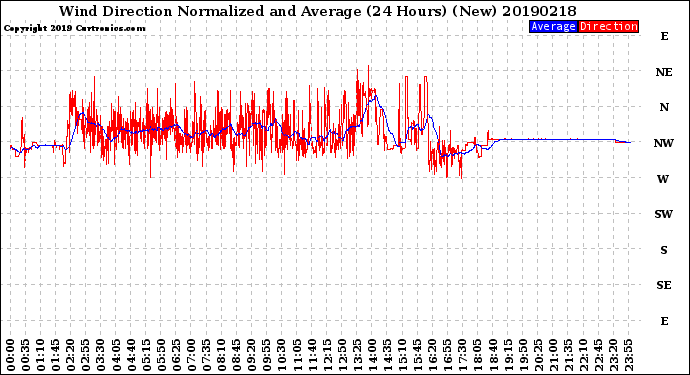Click the 00:00 time axis label

pos(11,355)
